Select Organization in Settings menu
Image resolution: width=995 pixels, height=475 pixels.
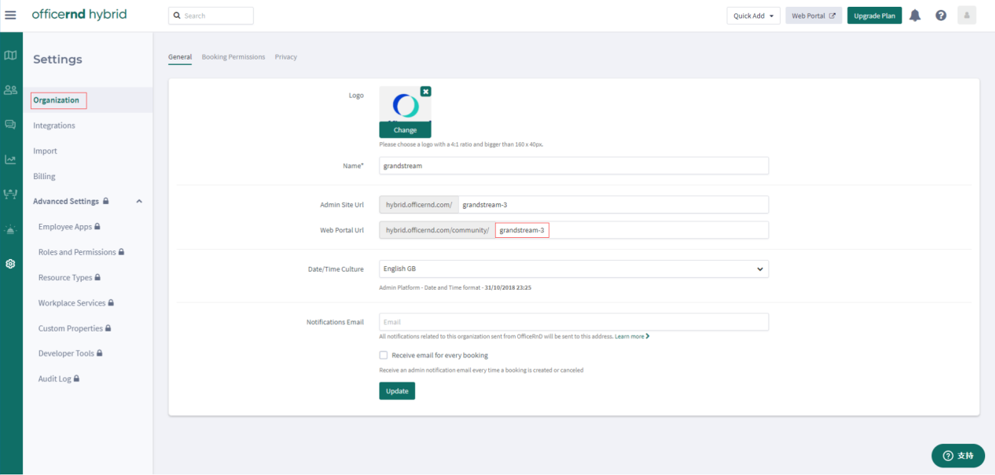[56, 100]
